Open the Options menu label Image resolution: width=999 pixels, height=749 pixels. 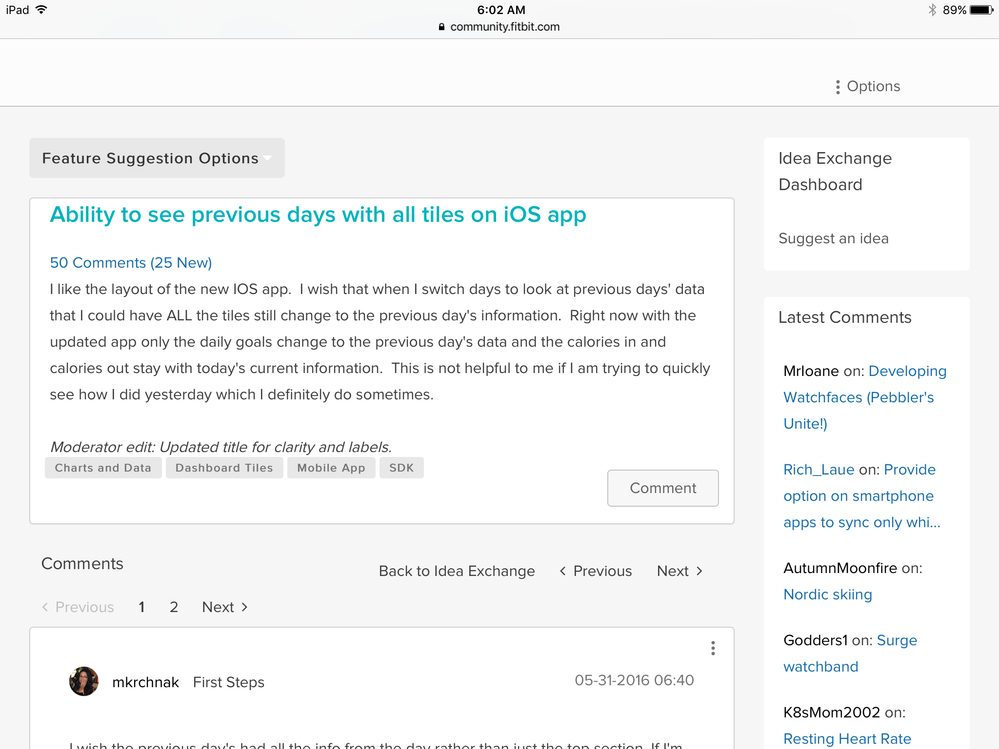tap(873, 87)
